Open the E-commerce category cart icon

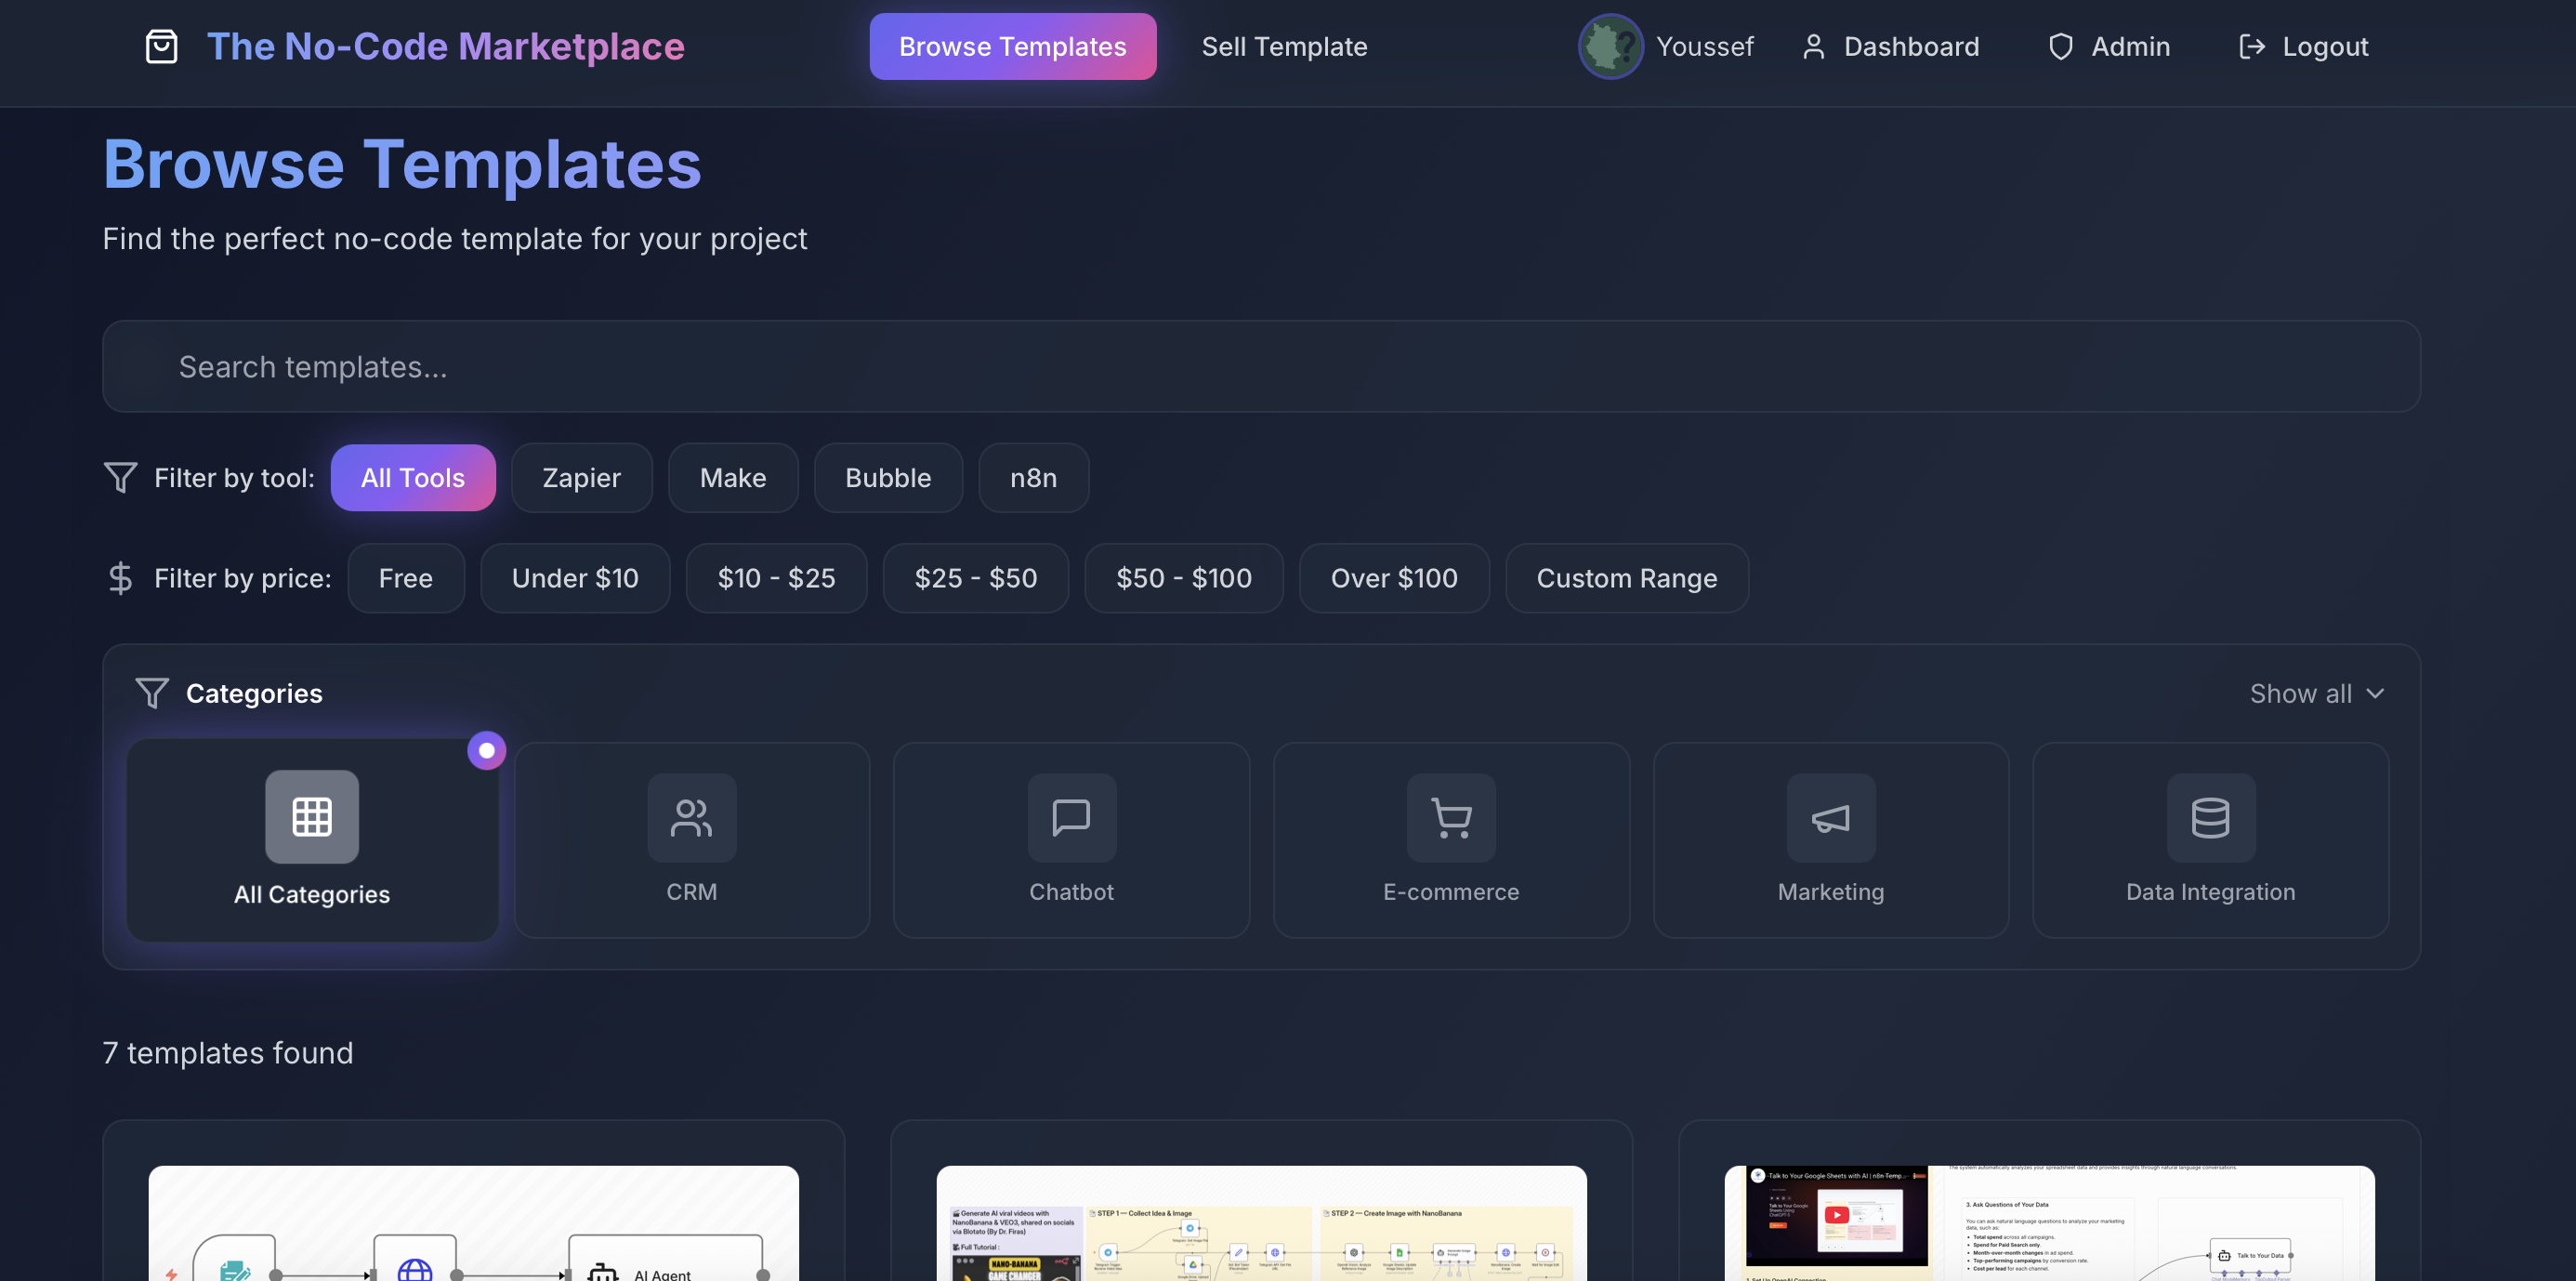1450,817
